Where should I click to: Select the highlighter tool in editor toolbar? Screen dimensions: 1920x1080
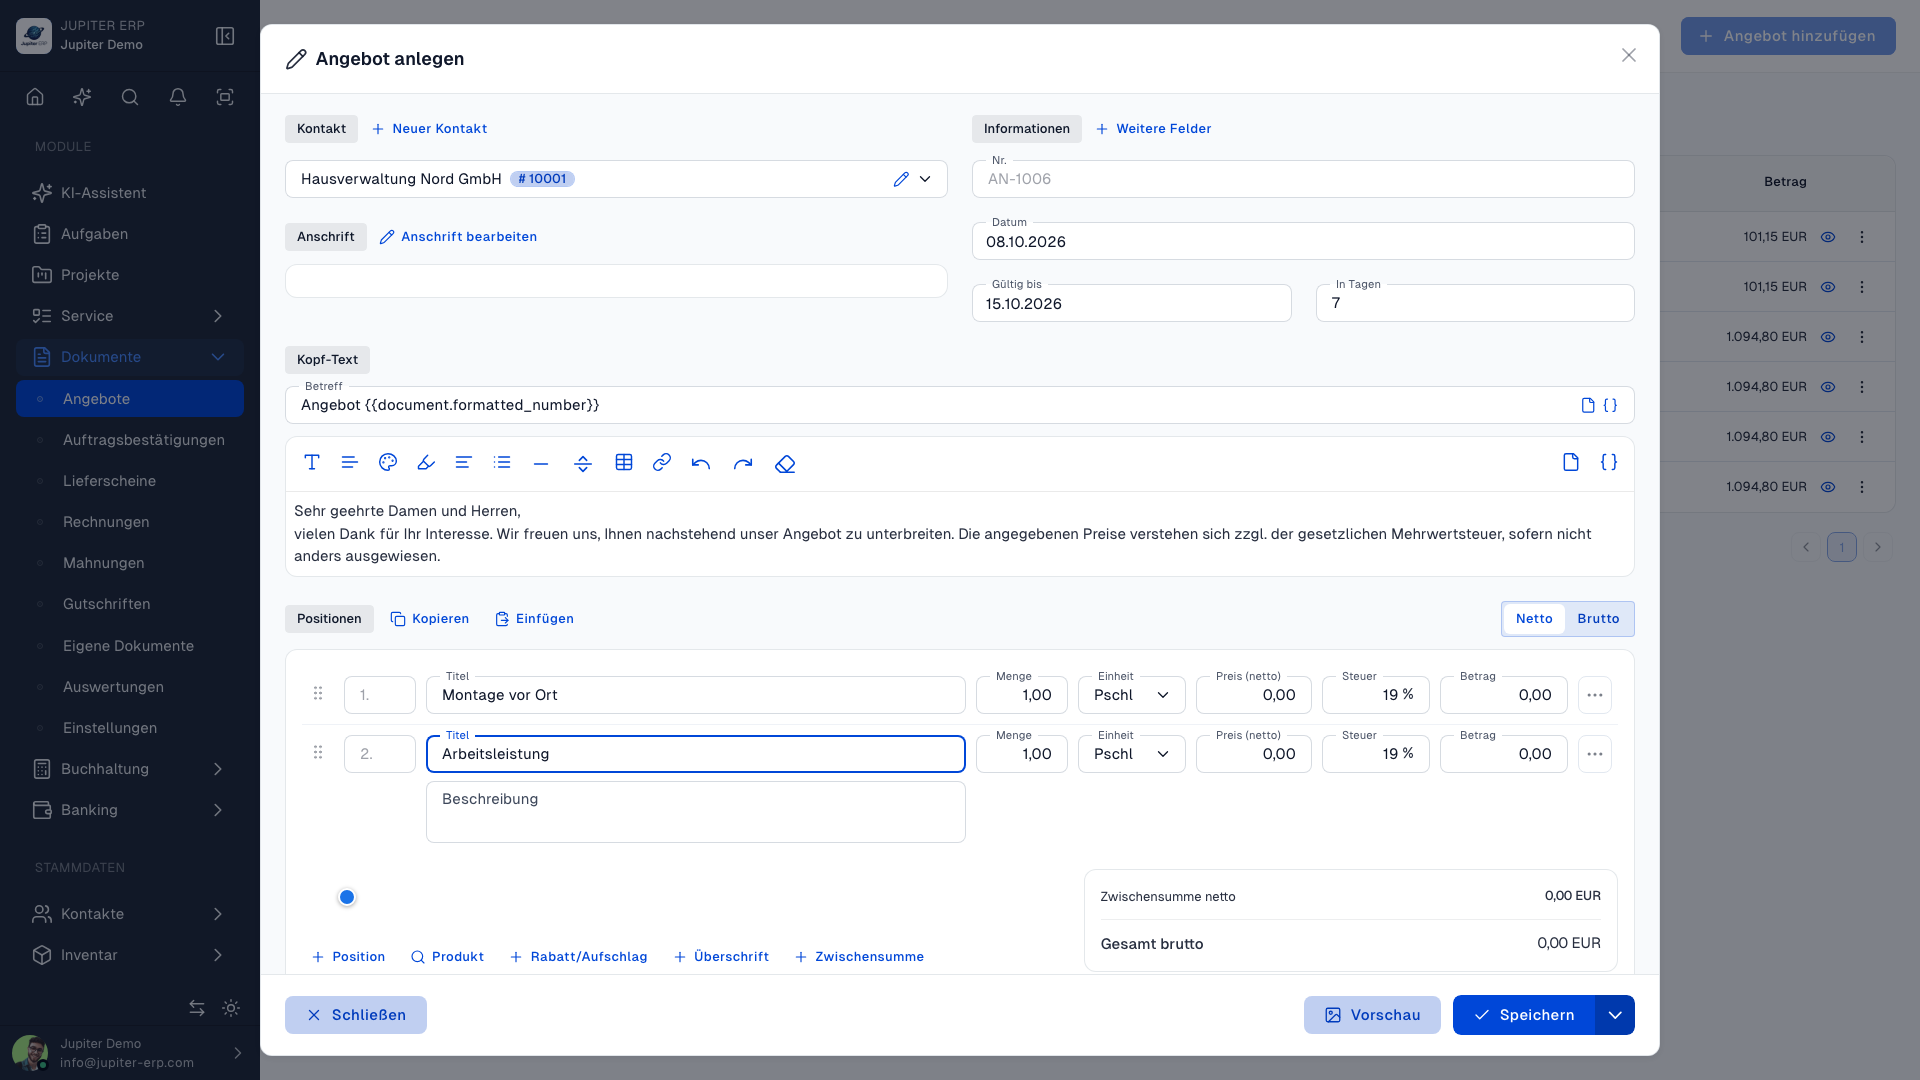426,462
